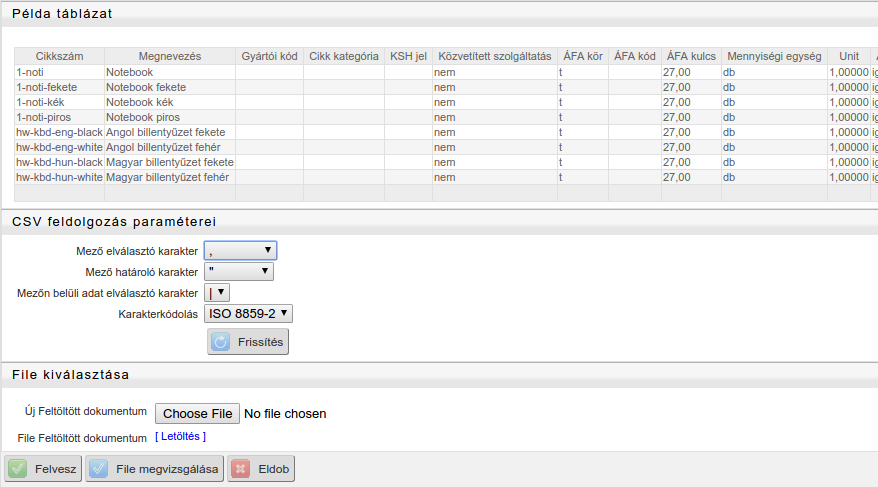Click the hw-kbd-eng-black item cell

point(59,132)
